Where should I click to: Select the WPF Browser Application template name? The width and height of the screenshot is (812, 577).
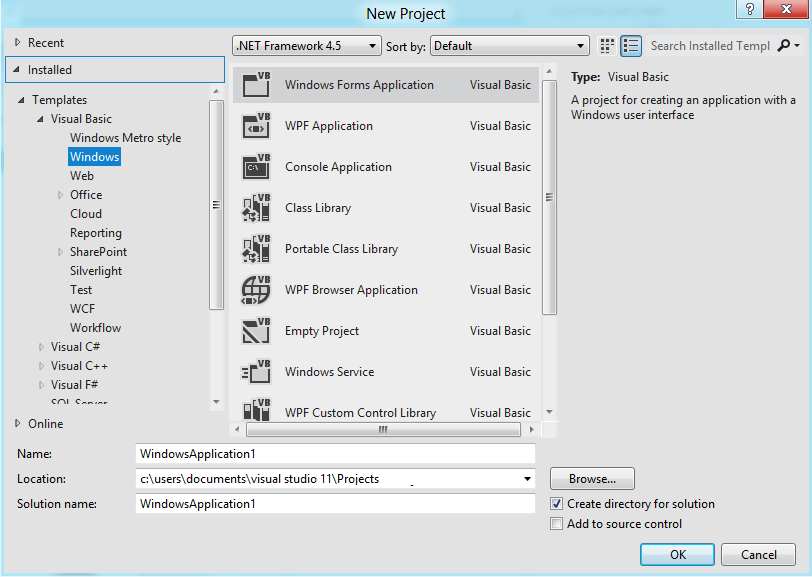click(x=351, y=290)
